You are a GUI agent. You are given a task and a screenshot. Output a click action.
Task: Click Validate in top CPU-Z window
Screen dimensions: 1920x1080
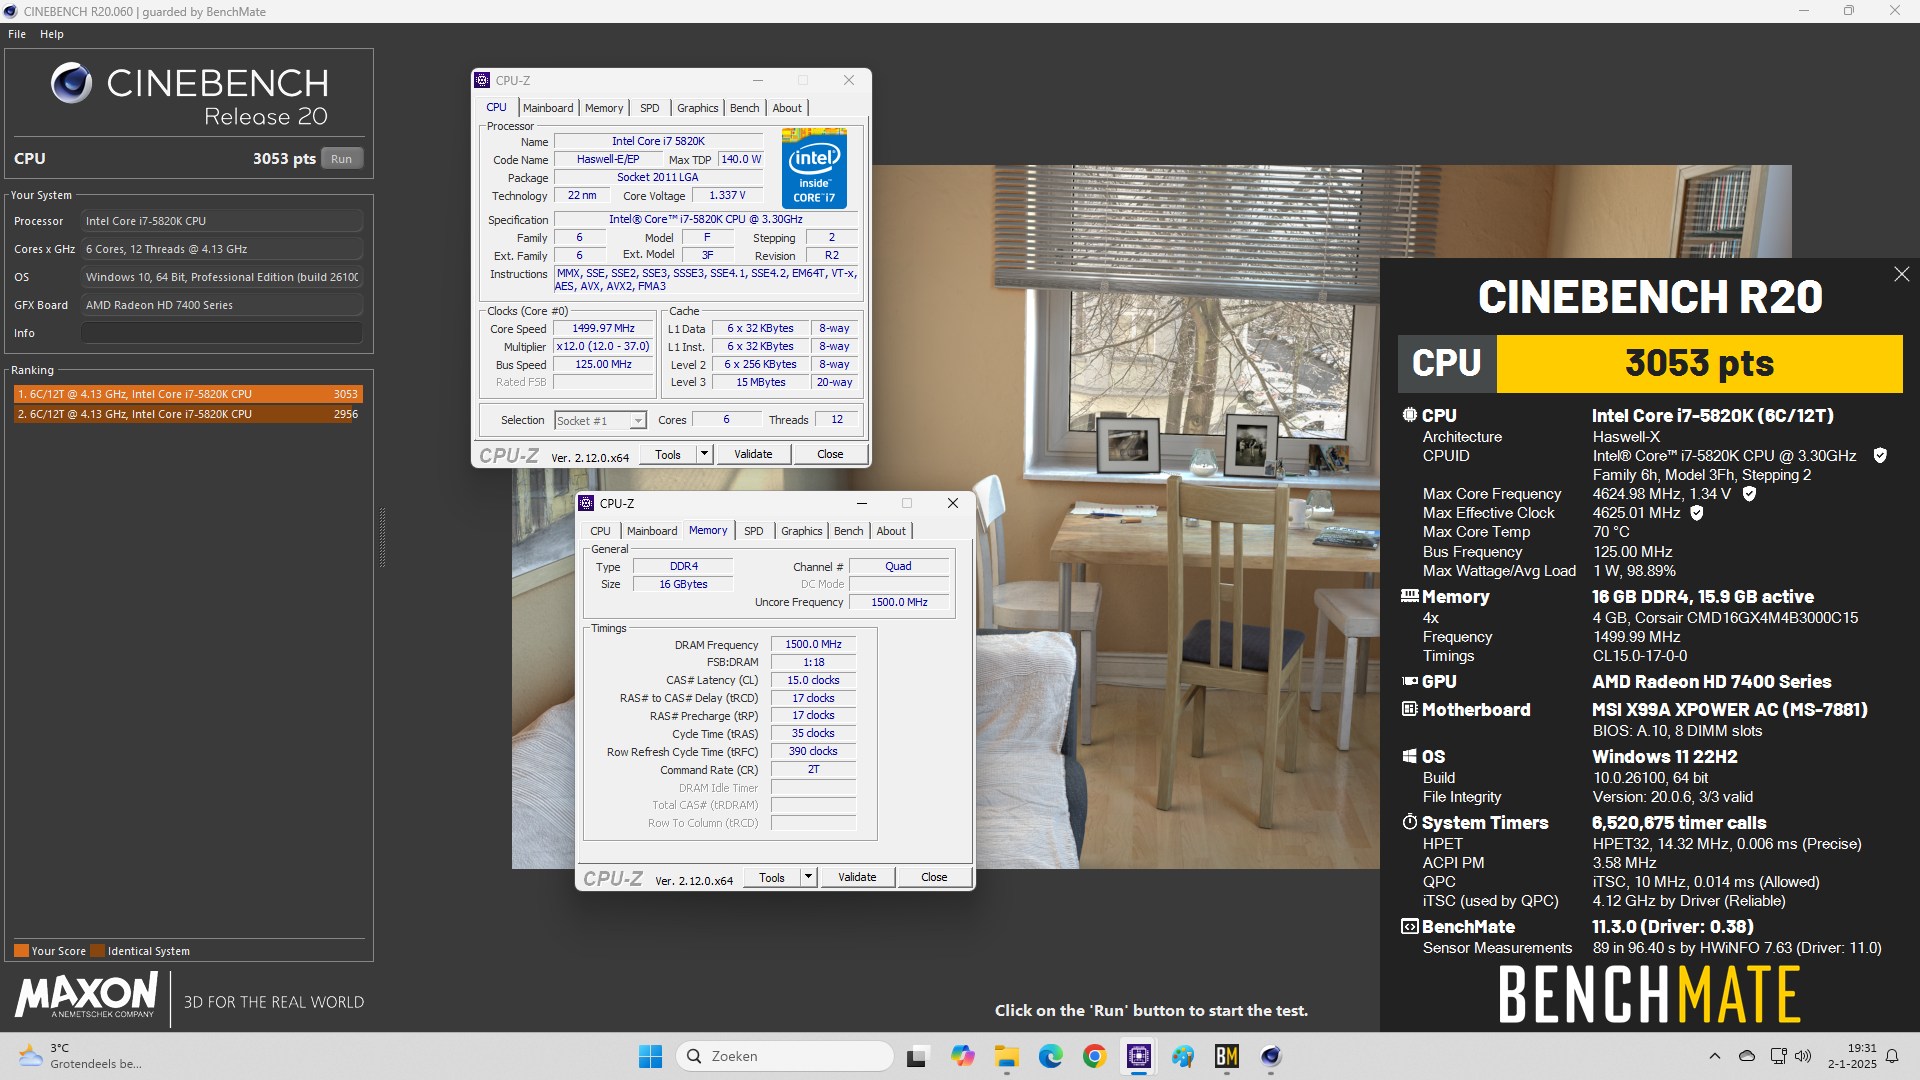(753, 454)
